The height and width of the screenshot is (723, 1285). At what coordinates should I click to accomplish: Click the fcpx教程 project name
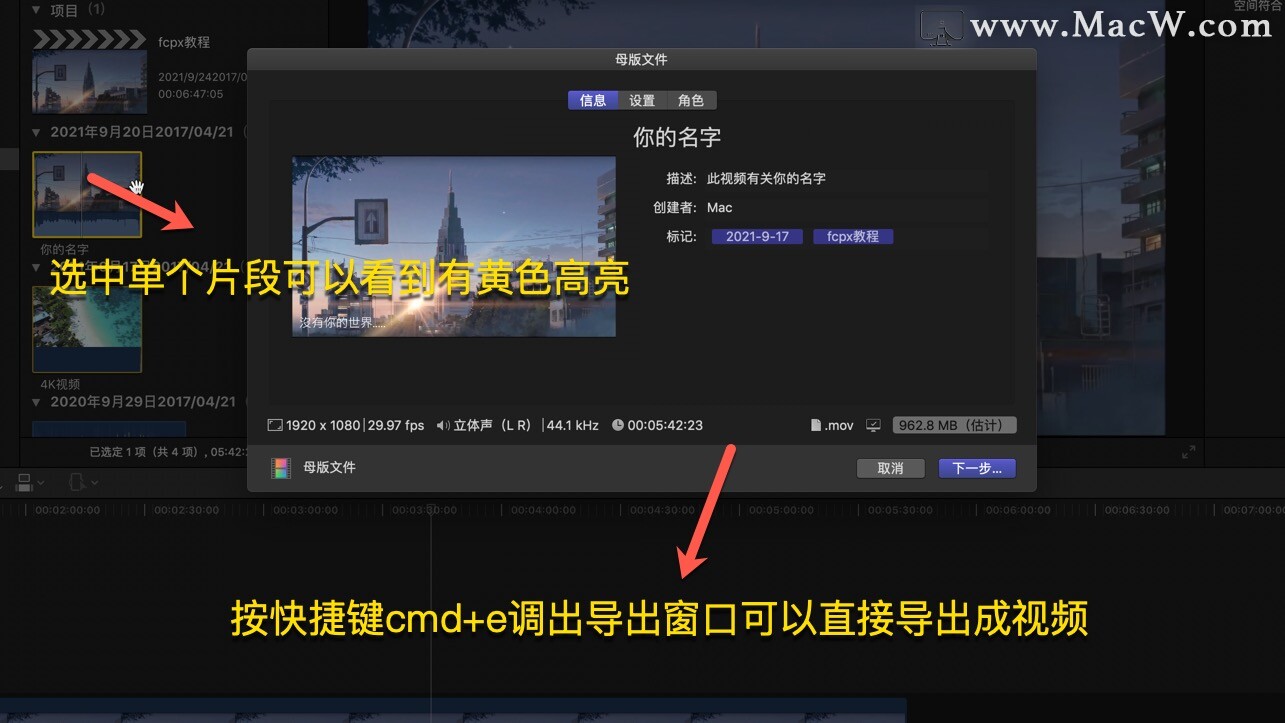(184, 42)
